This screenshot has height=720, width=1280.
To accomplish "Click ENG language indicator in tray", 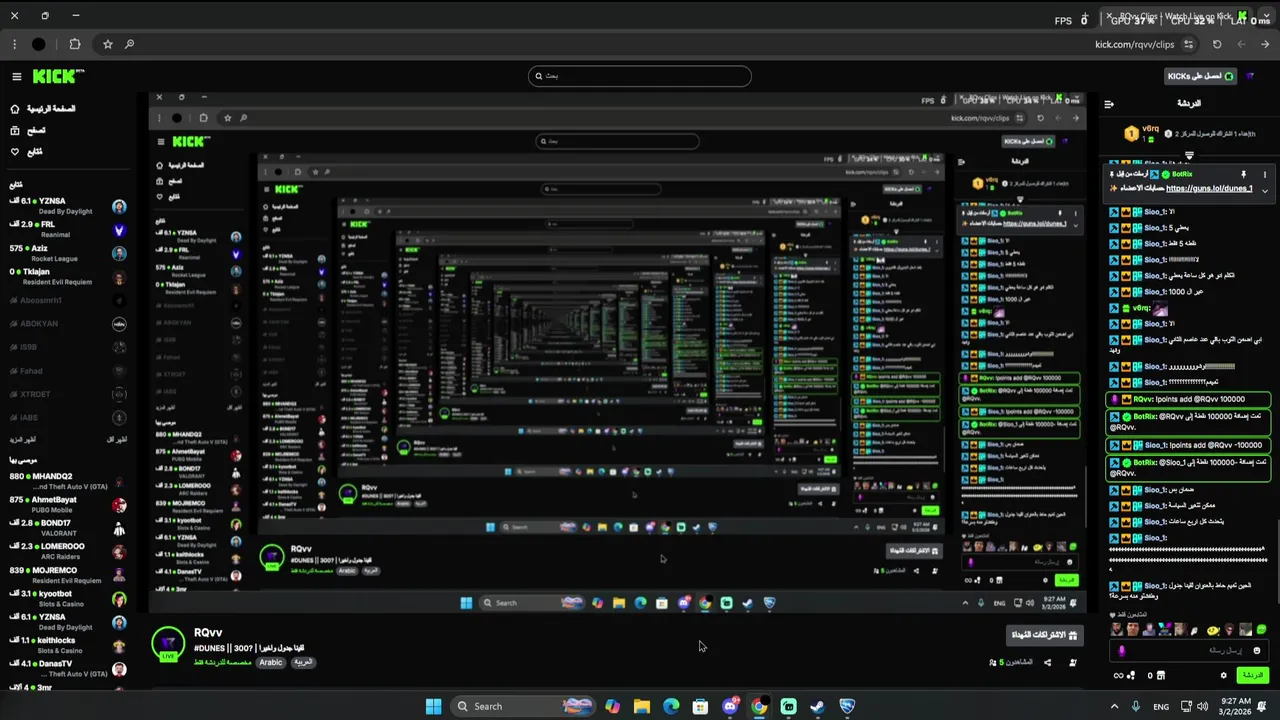I will (1161, 706).
